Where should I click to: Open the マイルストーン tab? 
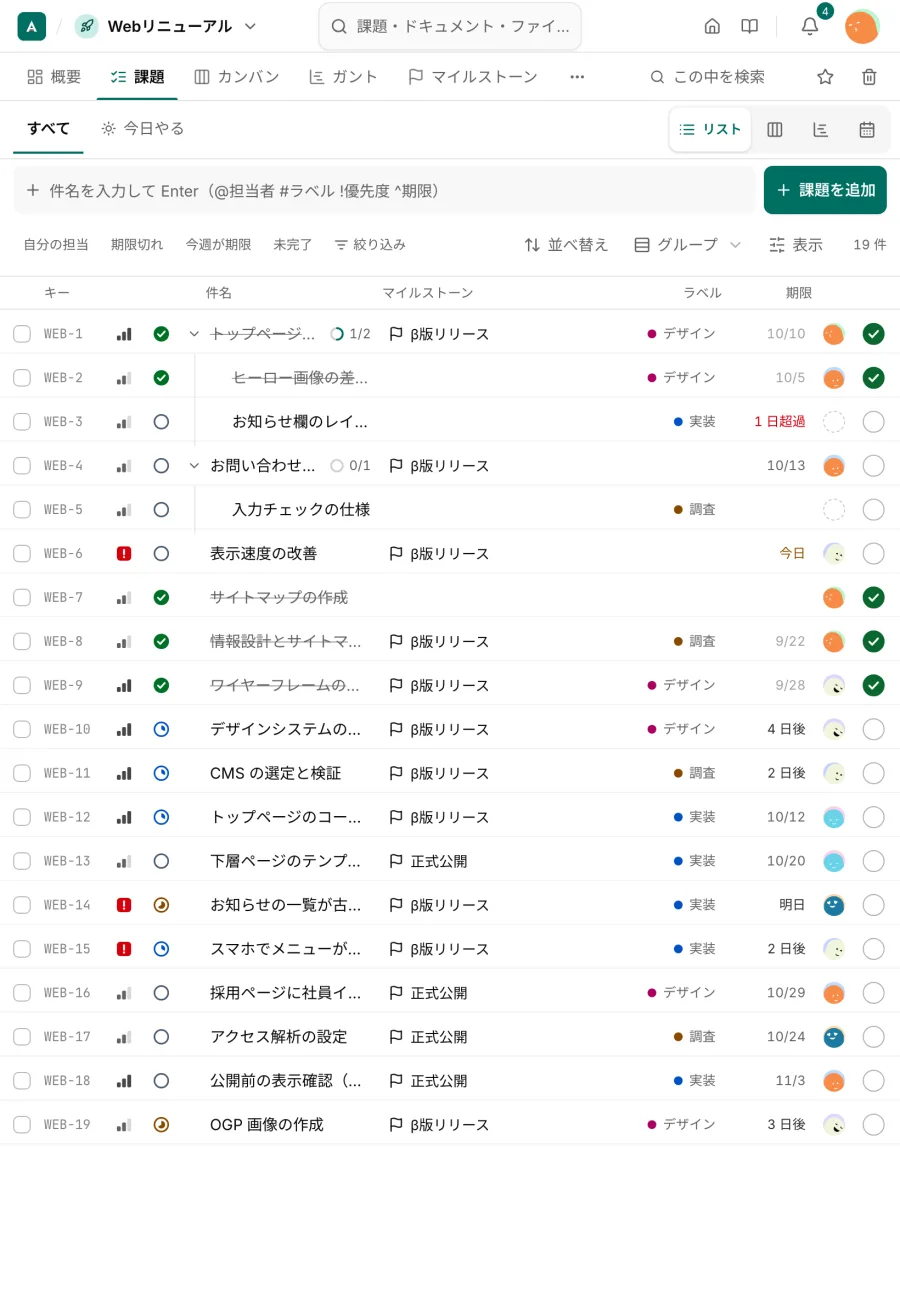[473, 76]
